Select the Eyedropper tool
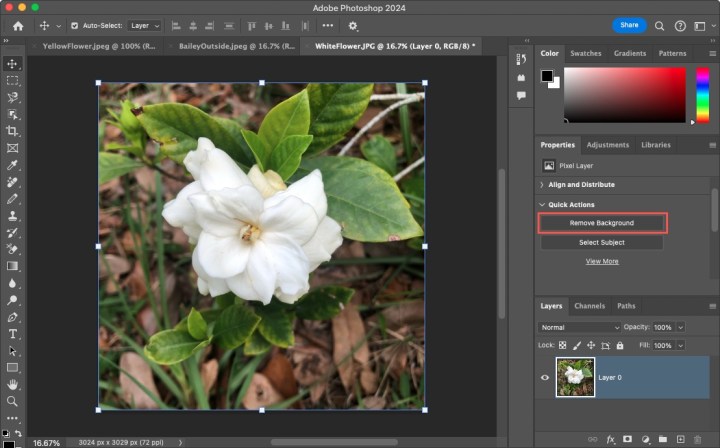Image resolution: width=720 pixels, height=448 pixels. (x=12, y=165)
